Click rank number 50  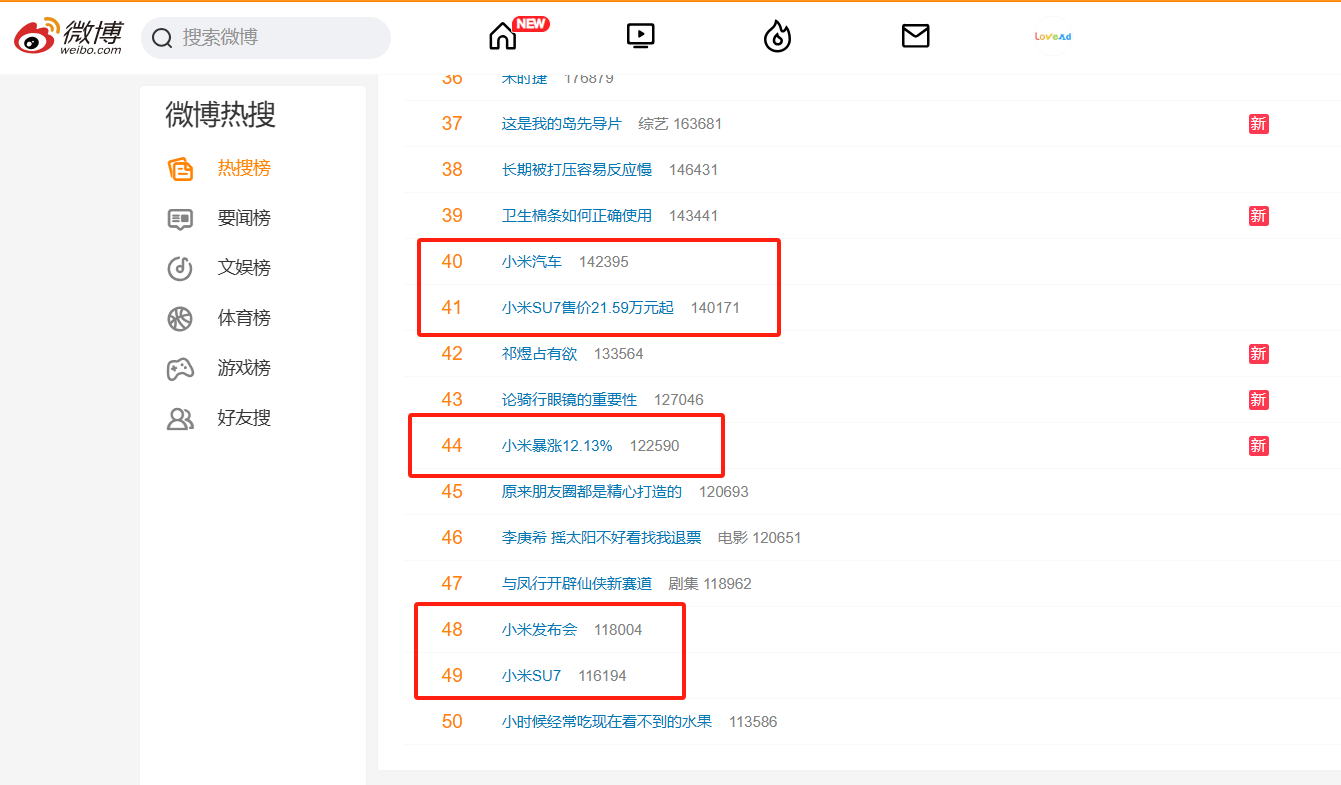point(452,722)
